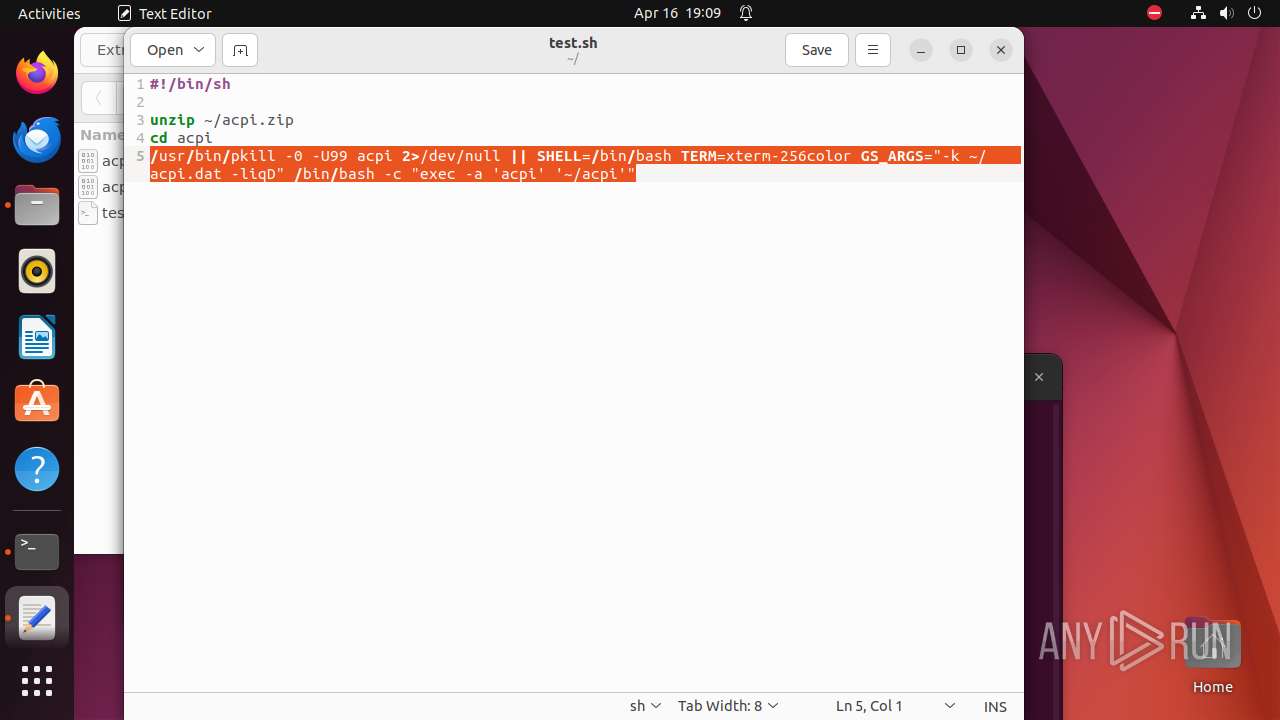This screenshot has width=1280, height=720.
Task: Click line number 5 in gutter
Action: [x=140, y=156]
